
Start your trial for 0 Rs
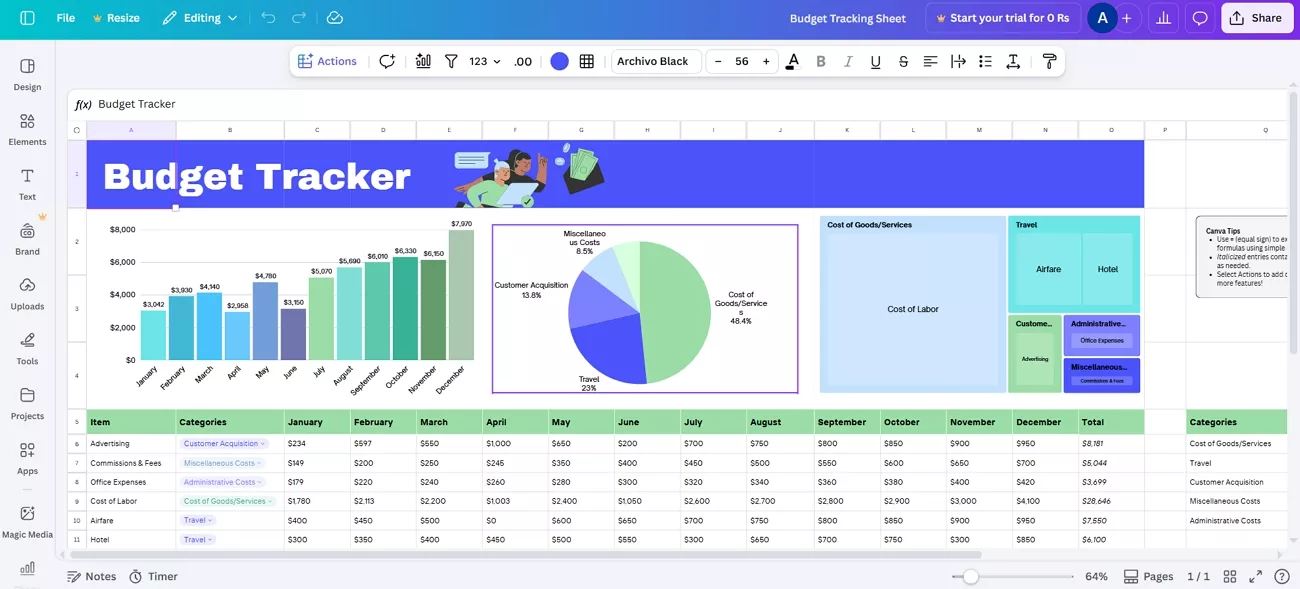[1002, 17]
